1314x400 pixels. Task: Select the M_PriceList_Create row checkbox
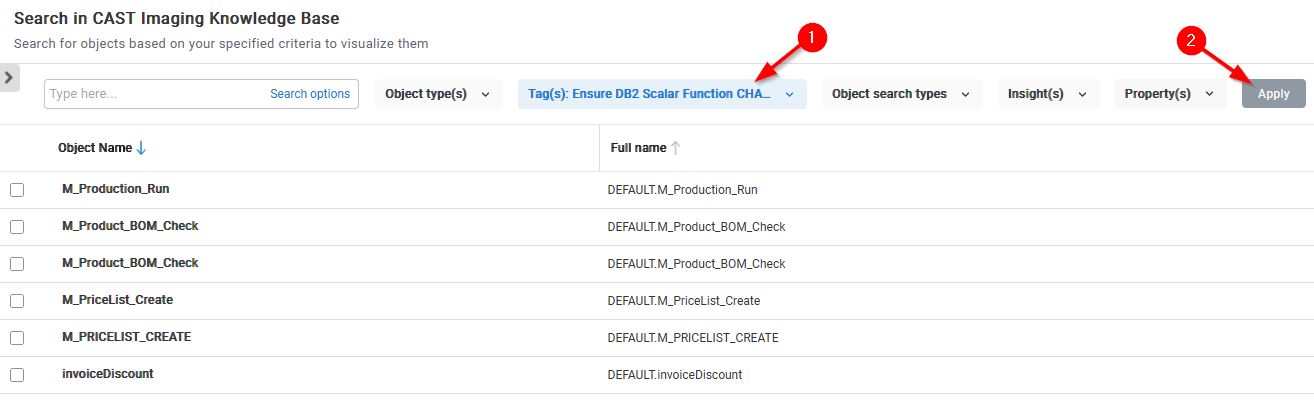(17, 301)
